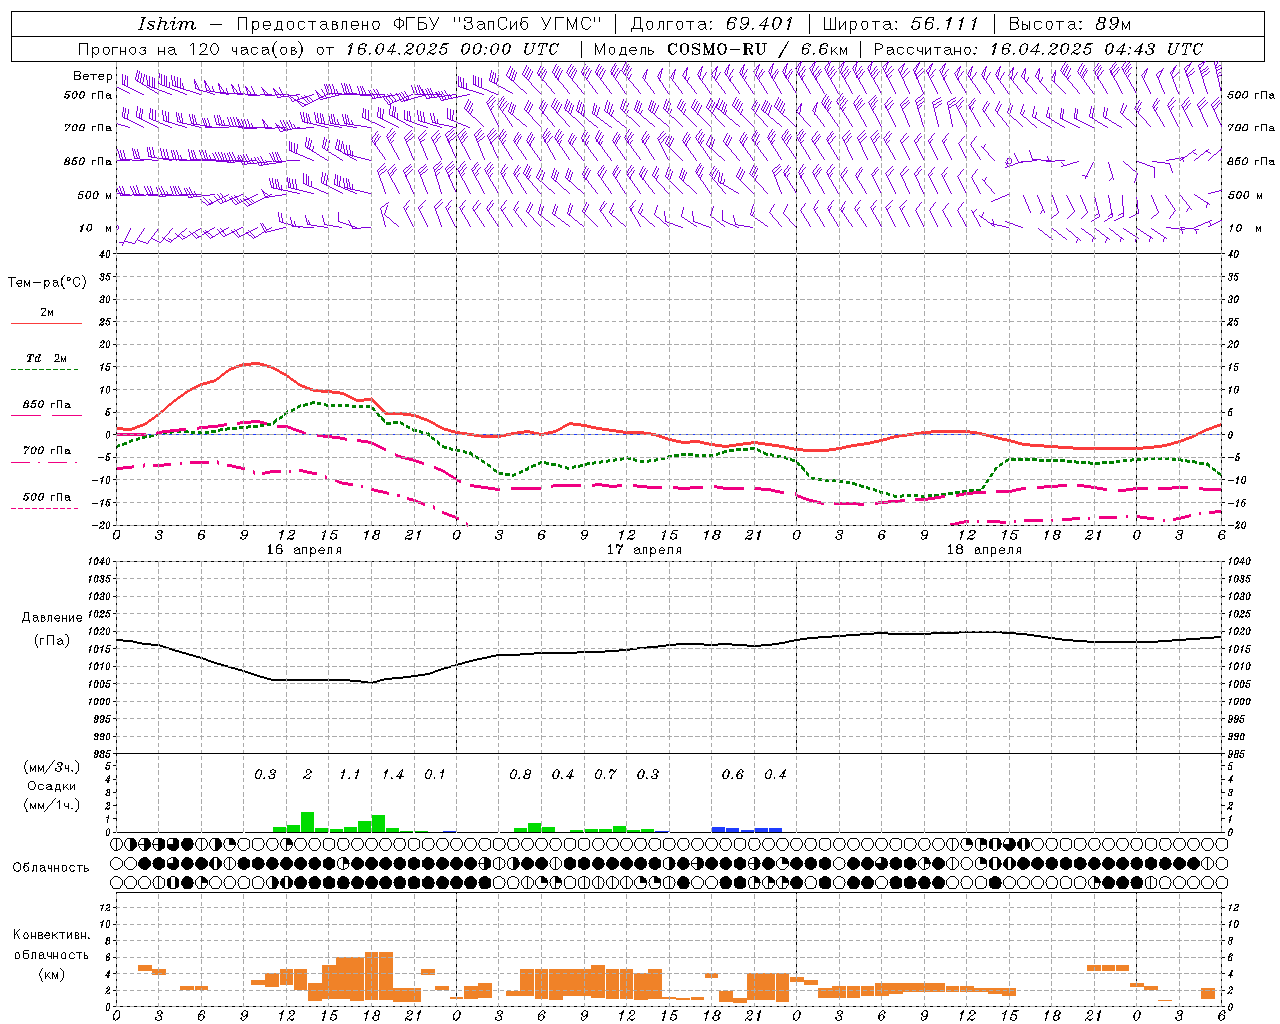Click the precipitation amount "1.1"
This screenshot has height=1024, width=1280.
pos(350,775)
